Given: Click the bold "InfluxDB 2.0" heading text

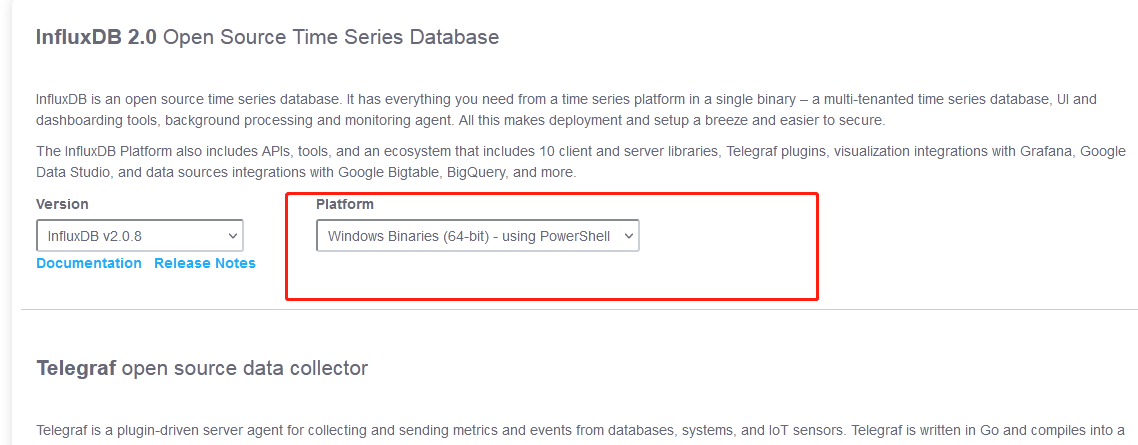Looking at the screenshot, I should click(96, 38).
